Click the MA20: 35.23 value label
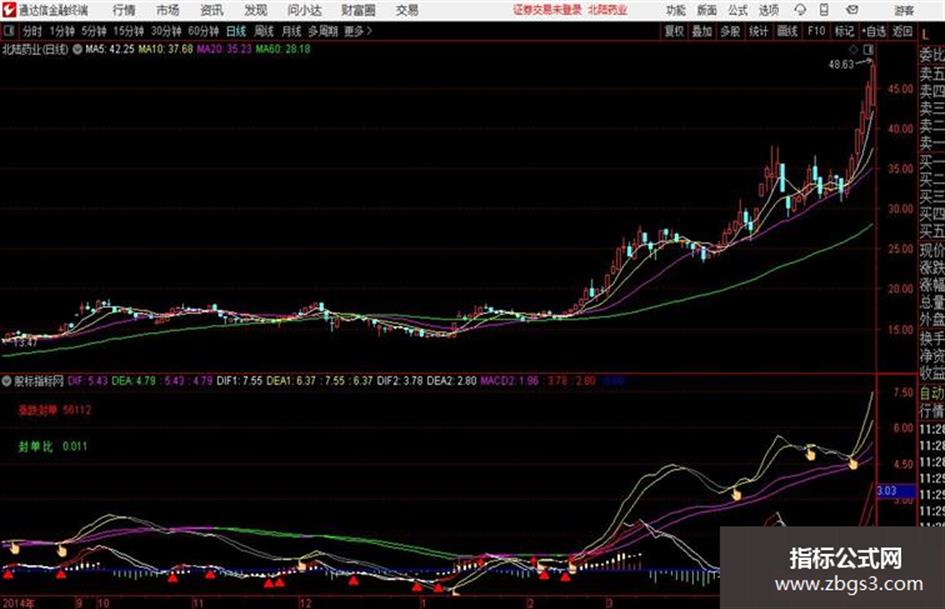Viewport: 945px width, 609px height. (x=224, y=49)
